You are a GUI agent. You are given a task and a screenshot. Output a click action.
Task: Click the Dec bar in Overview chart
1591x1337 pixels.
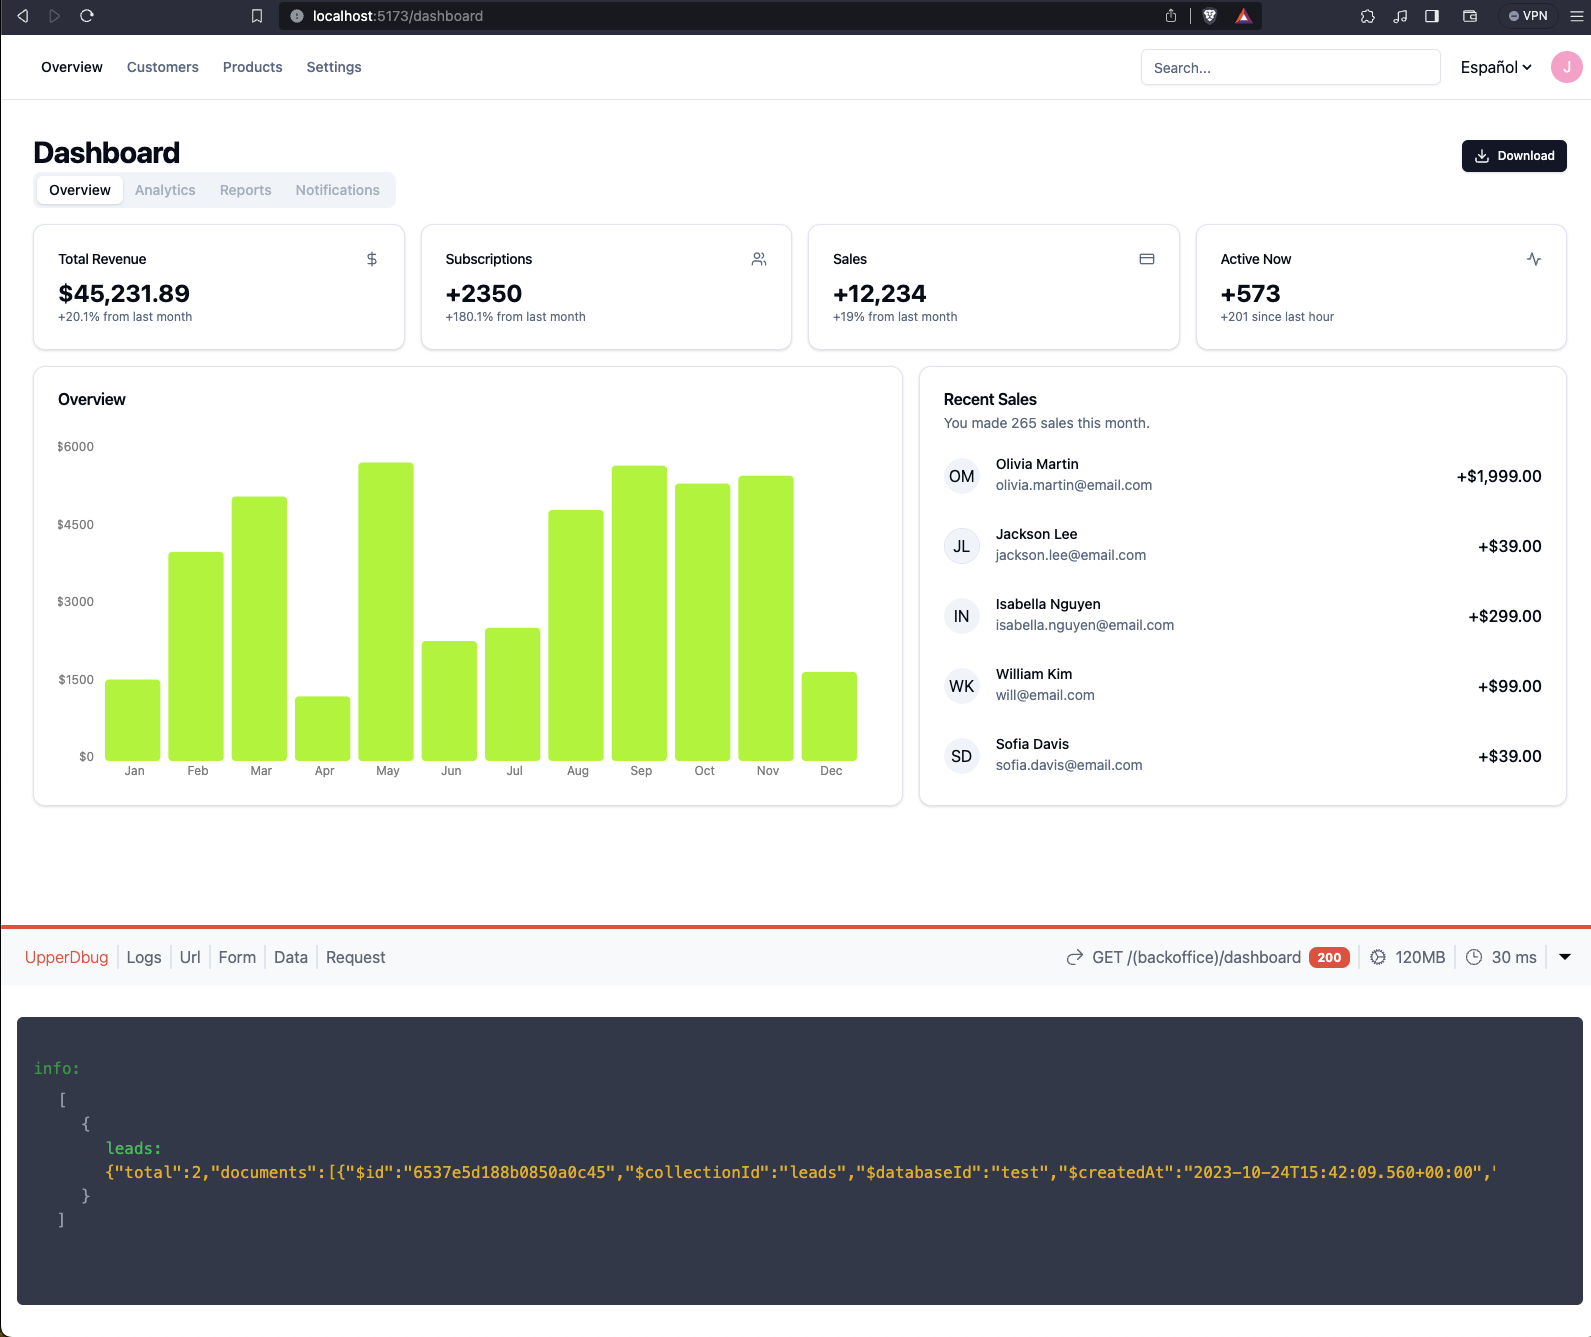829,716
